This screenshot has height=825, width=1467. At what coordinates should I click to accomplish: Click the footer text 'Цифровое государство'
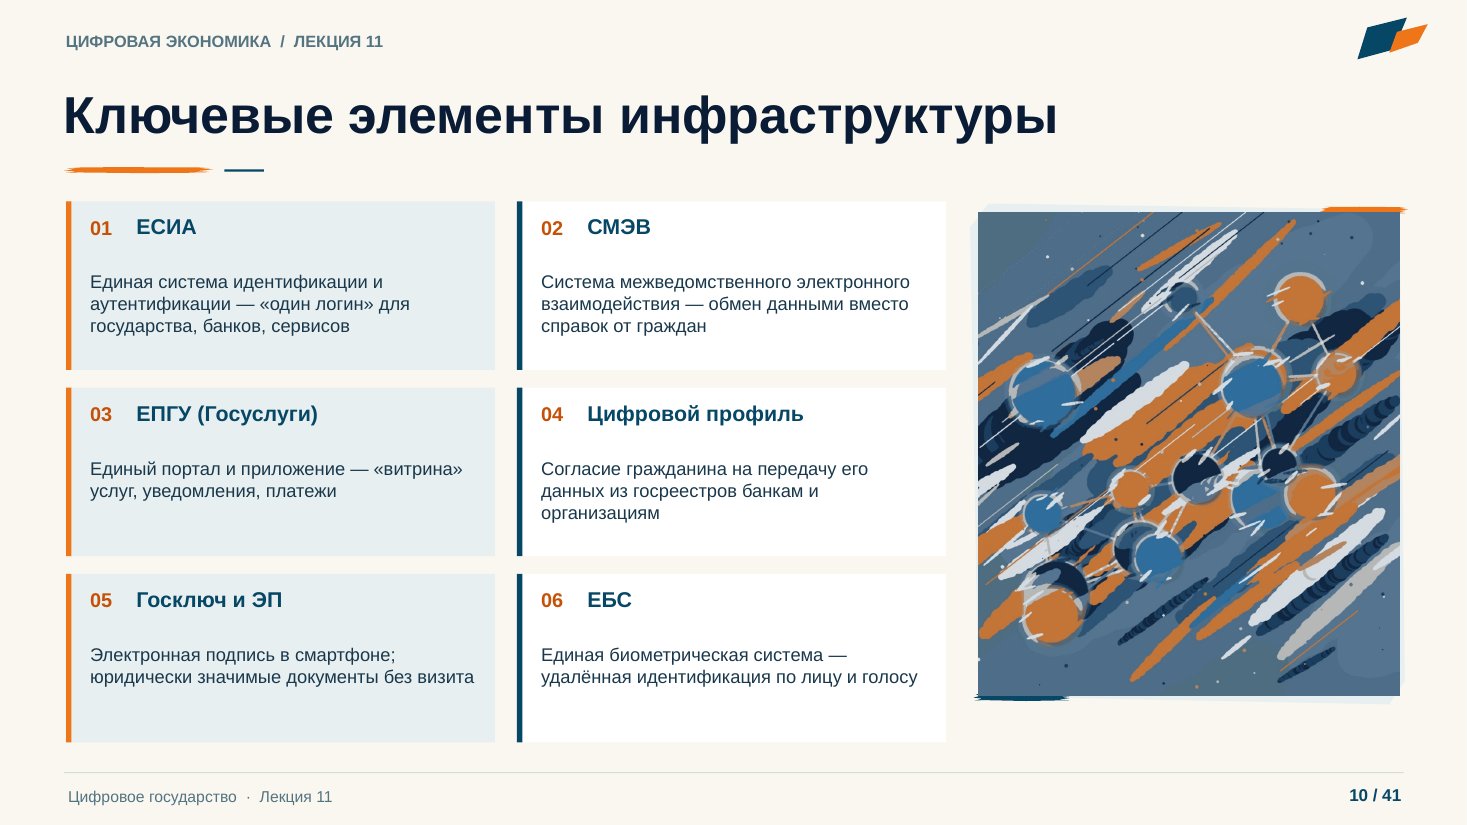(x=152, y=797)
